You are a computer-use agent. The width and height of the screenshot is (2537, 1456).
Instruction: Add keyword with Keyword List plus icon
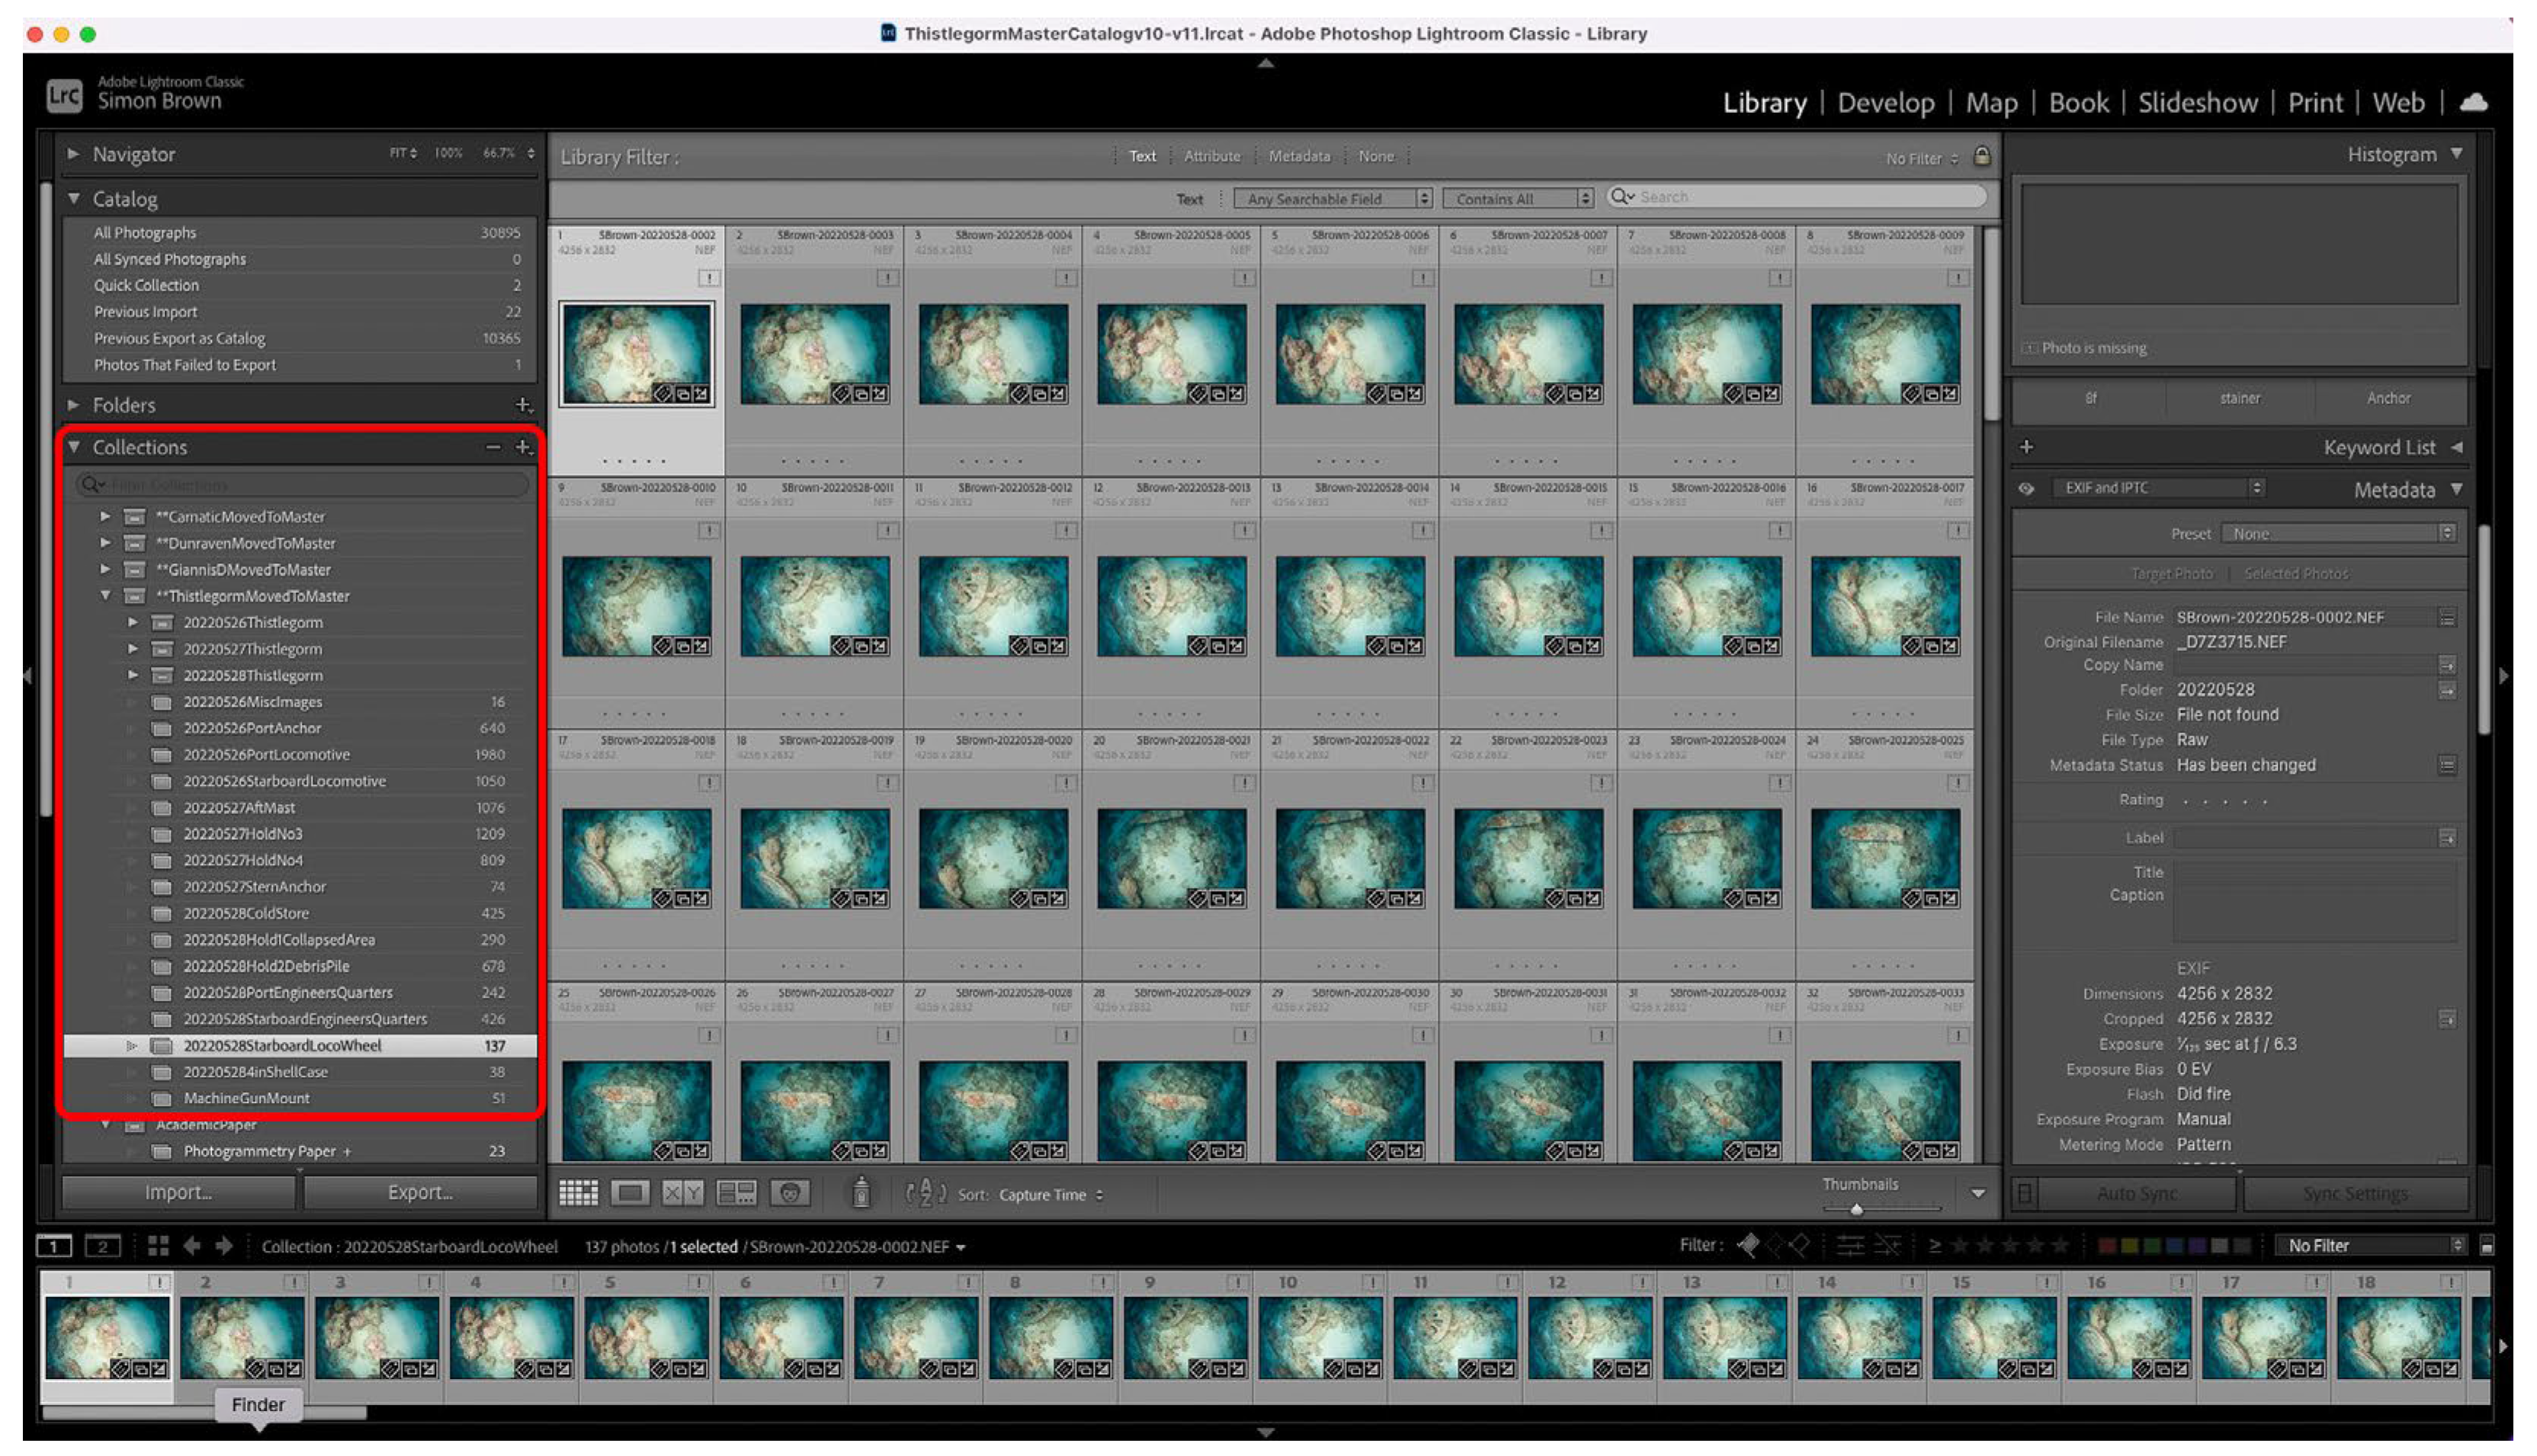tap(2027, 447)
